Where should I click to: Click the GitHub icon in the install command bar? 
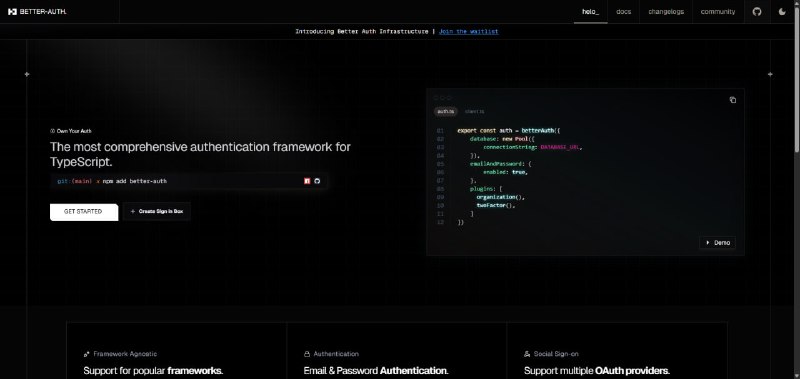tap(317, 181)
